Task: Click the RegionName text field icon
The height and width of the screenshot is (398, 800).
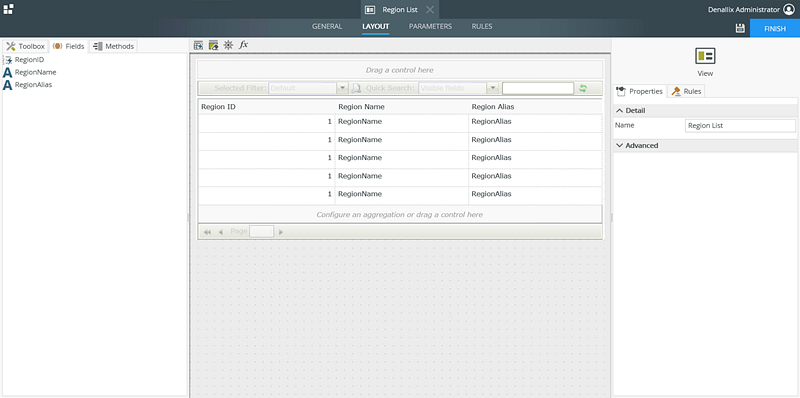Action: pyautogui.click(x=8, y=72)
